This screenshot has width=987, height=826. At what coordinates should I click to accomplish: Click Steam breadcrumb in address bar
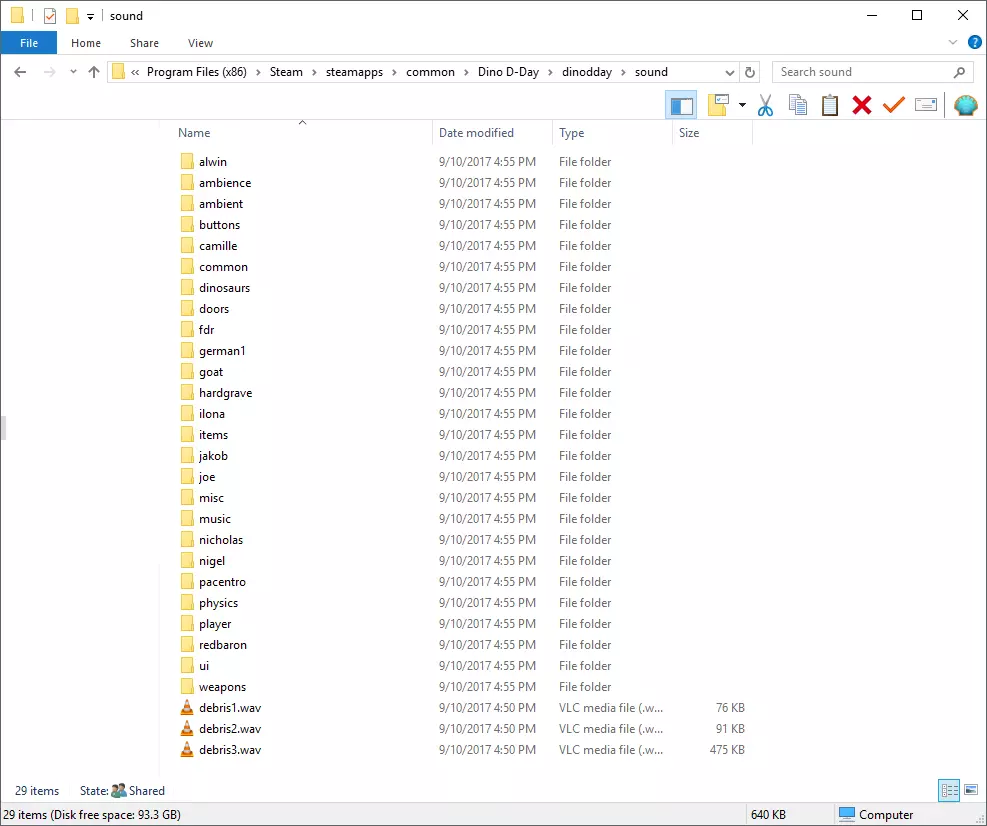(x=286, y=72)
